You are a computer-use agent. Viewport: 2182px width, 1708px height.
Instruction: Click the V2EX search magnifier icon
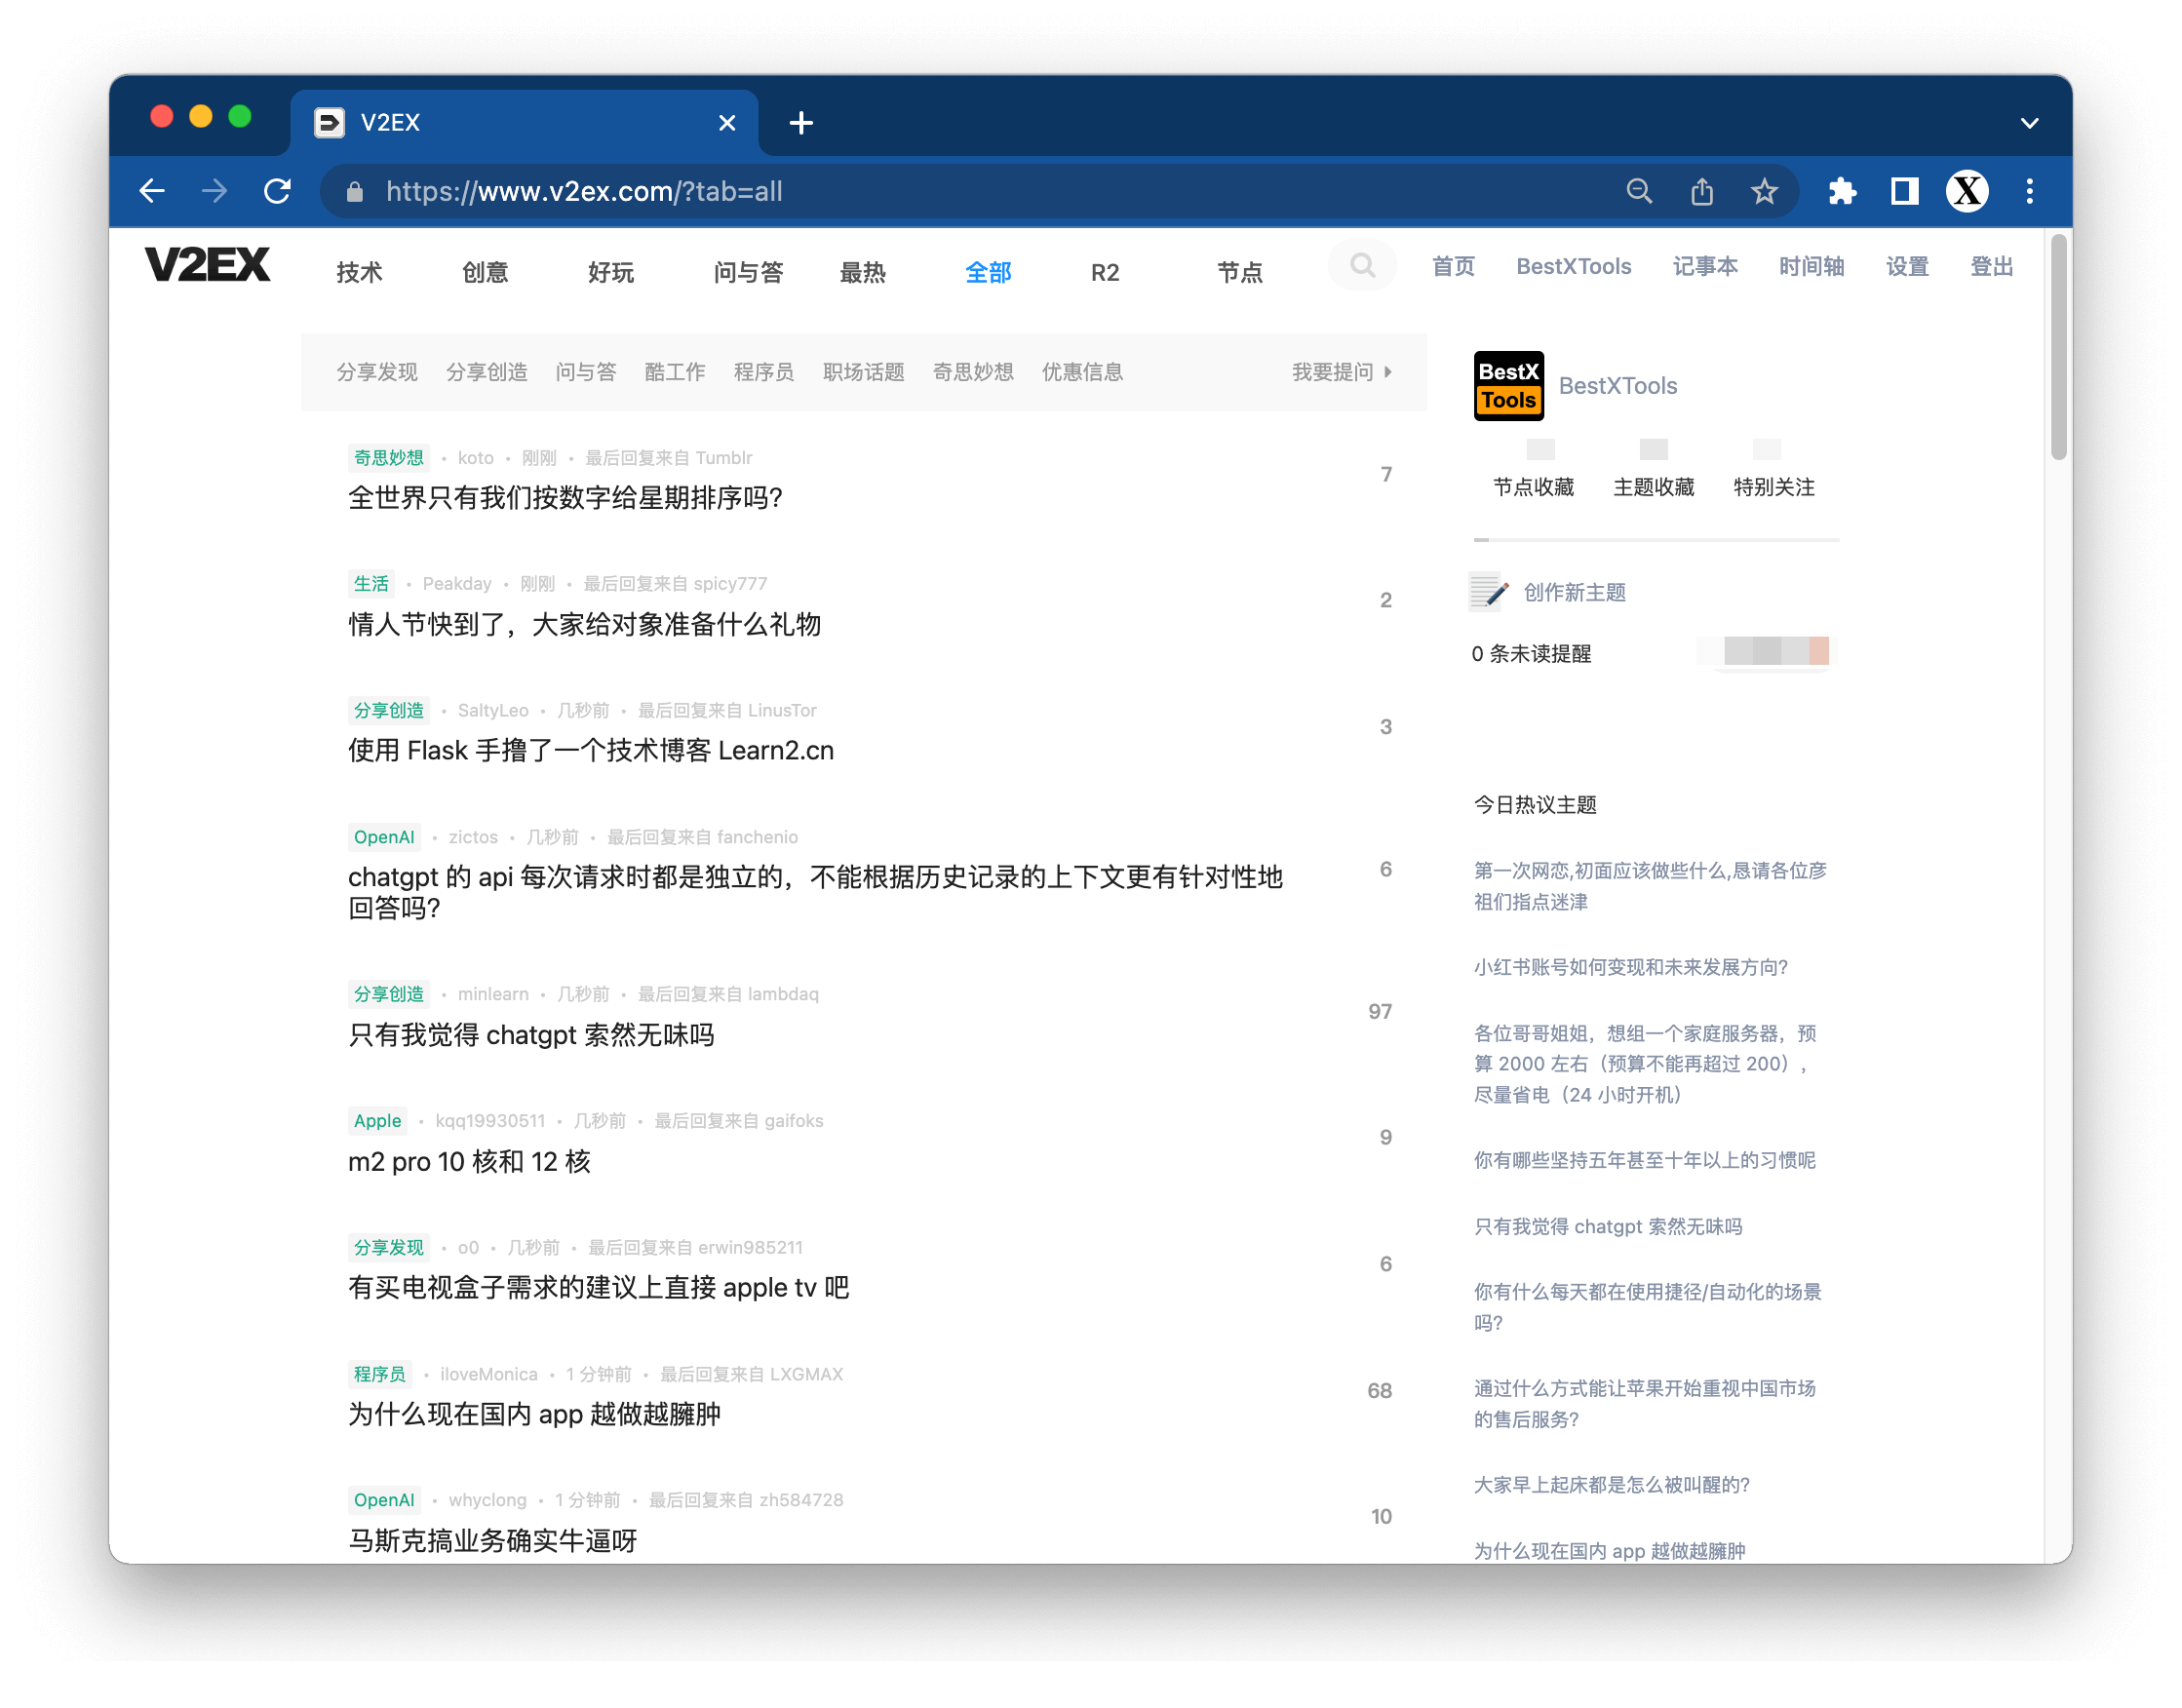[x=1362, y=265]
